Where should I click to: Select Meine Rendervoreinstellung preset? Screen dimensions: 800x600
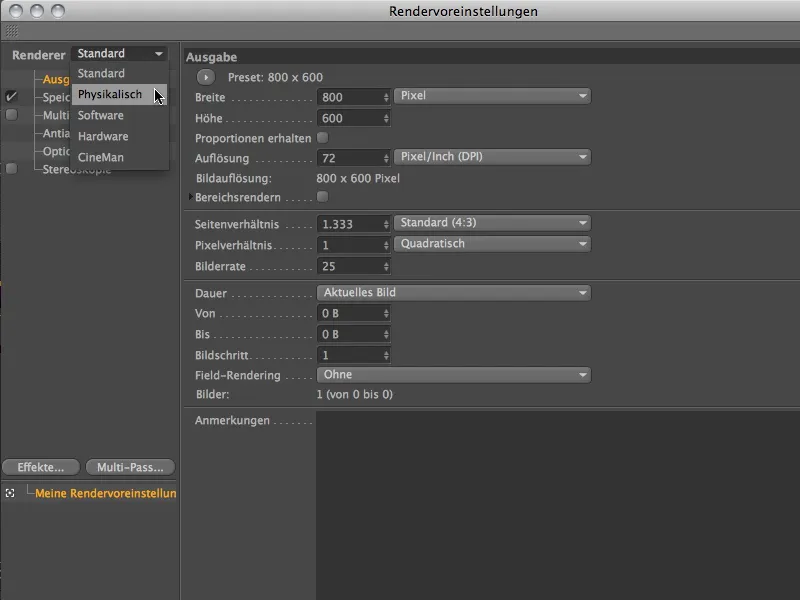[x=106, y=493]
